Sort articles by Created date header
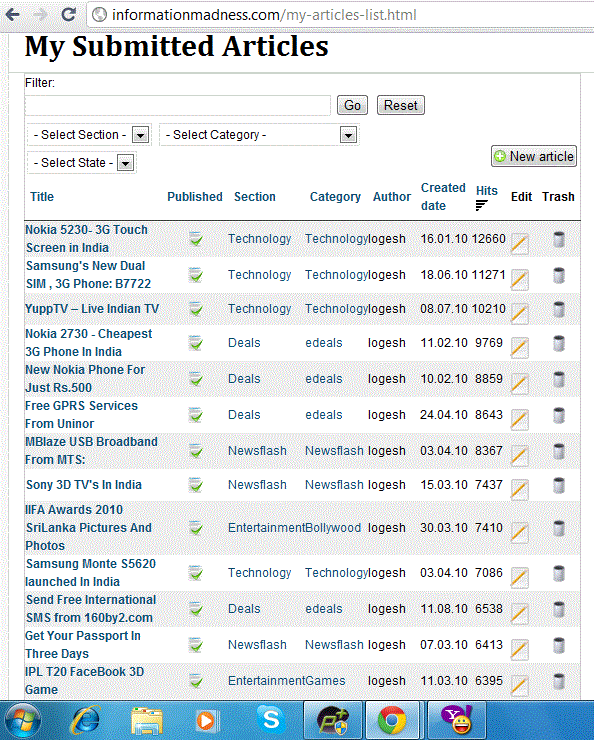614x740 pixels. [442, 196]
